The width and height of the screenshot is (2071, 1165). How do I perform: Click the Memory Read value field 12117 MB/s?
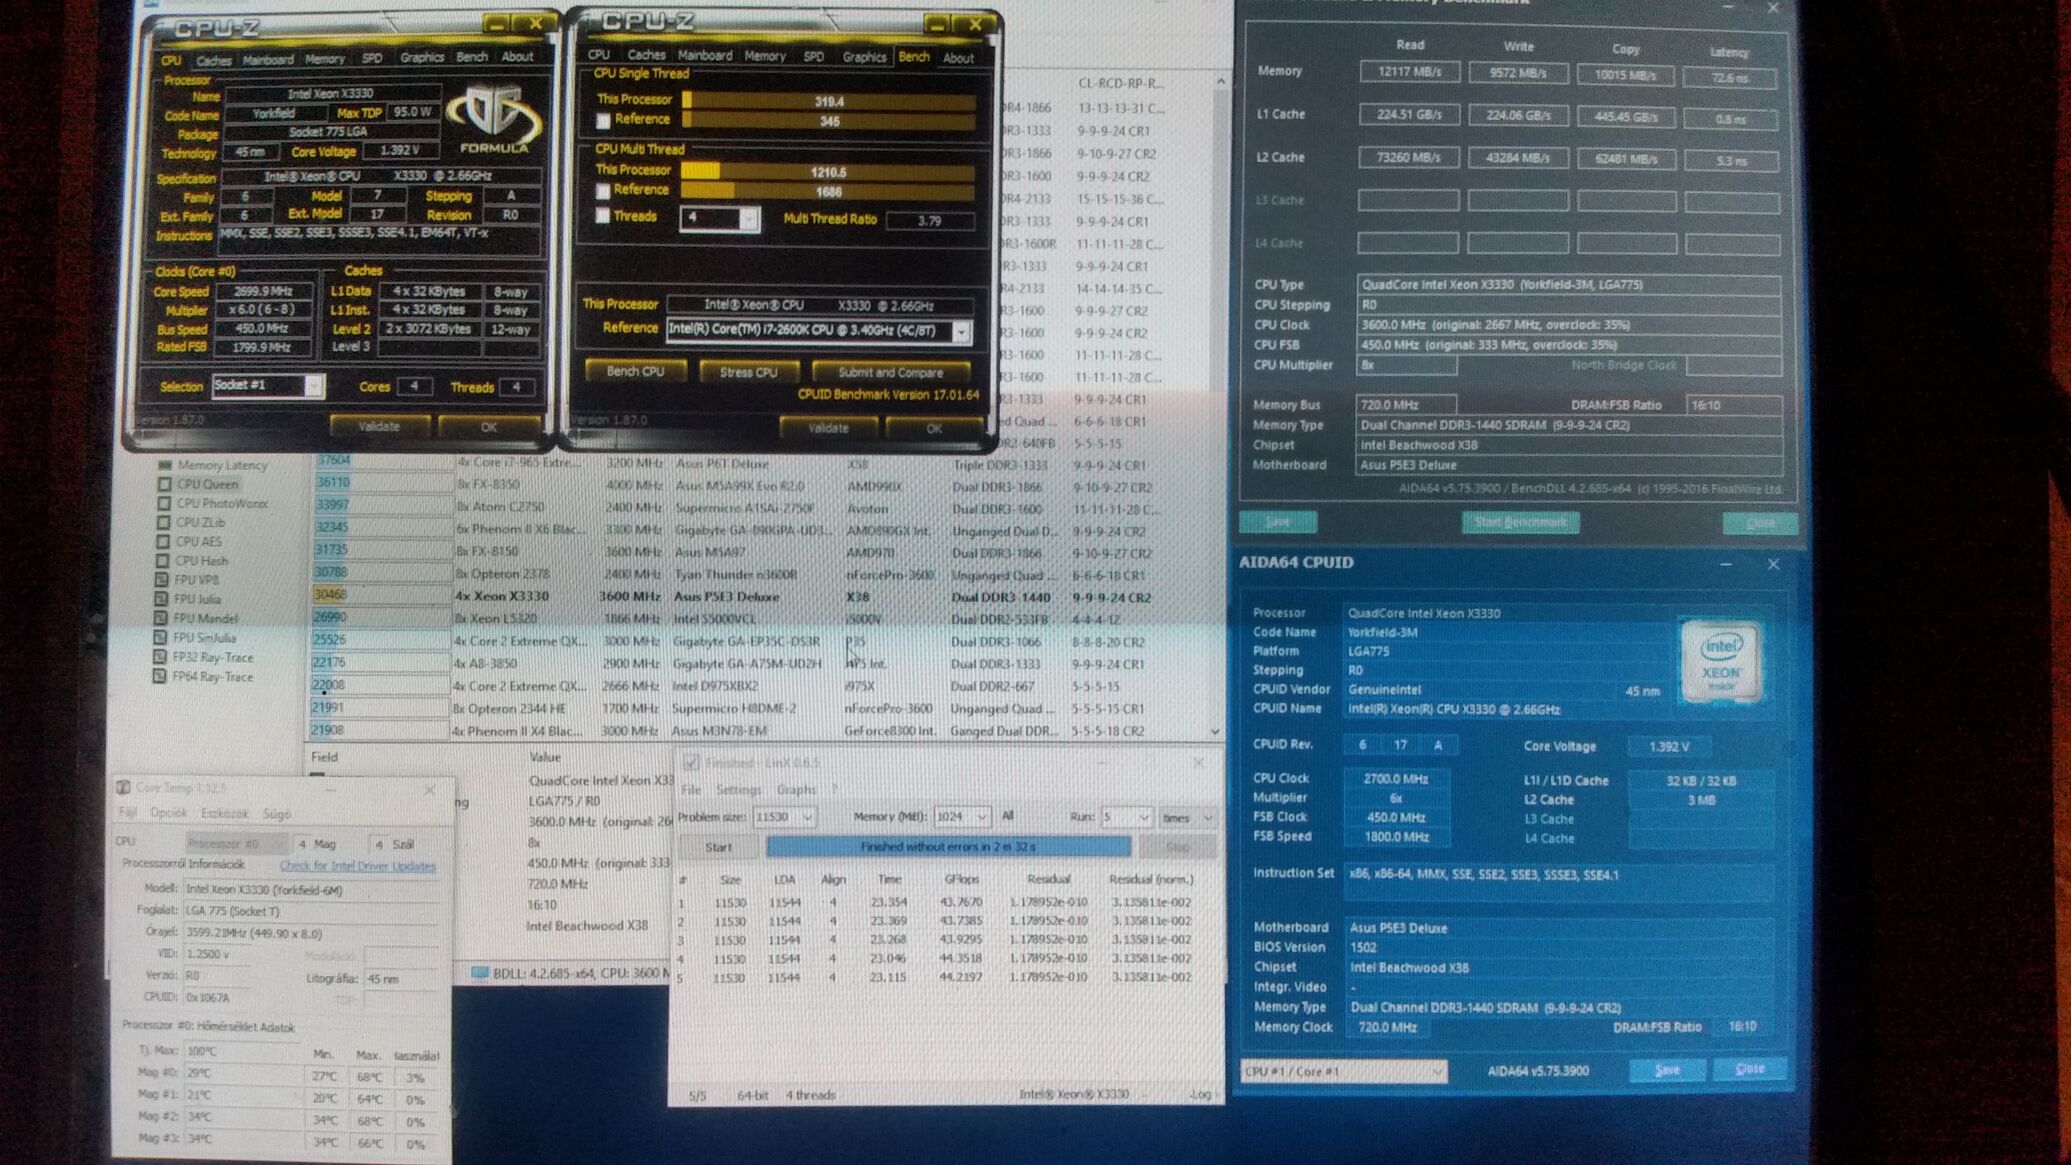pyautogui.click(x=1408, y=72)
